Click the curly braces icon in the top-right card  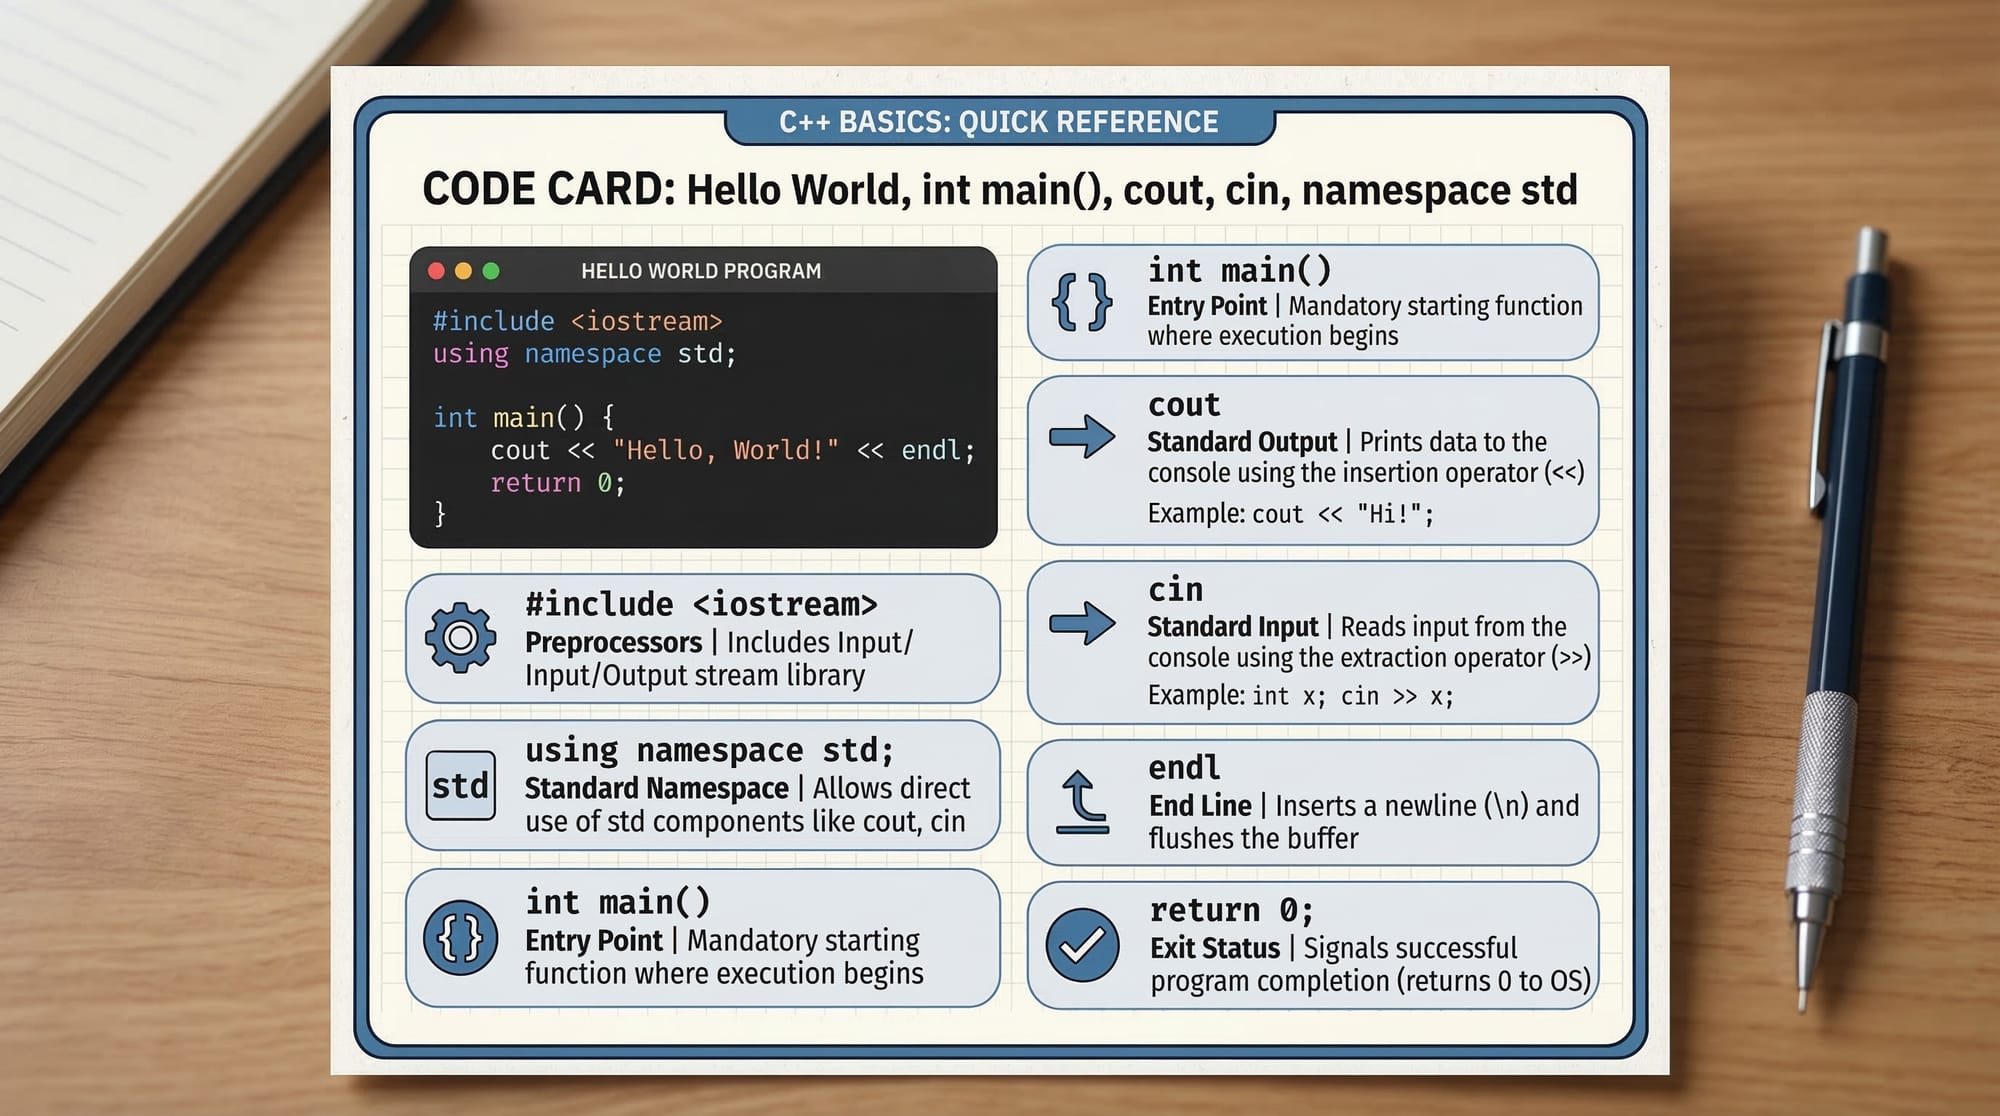point(1082,302)
